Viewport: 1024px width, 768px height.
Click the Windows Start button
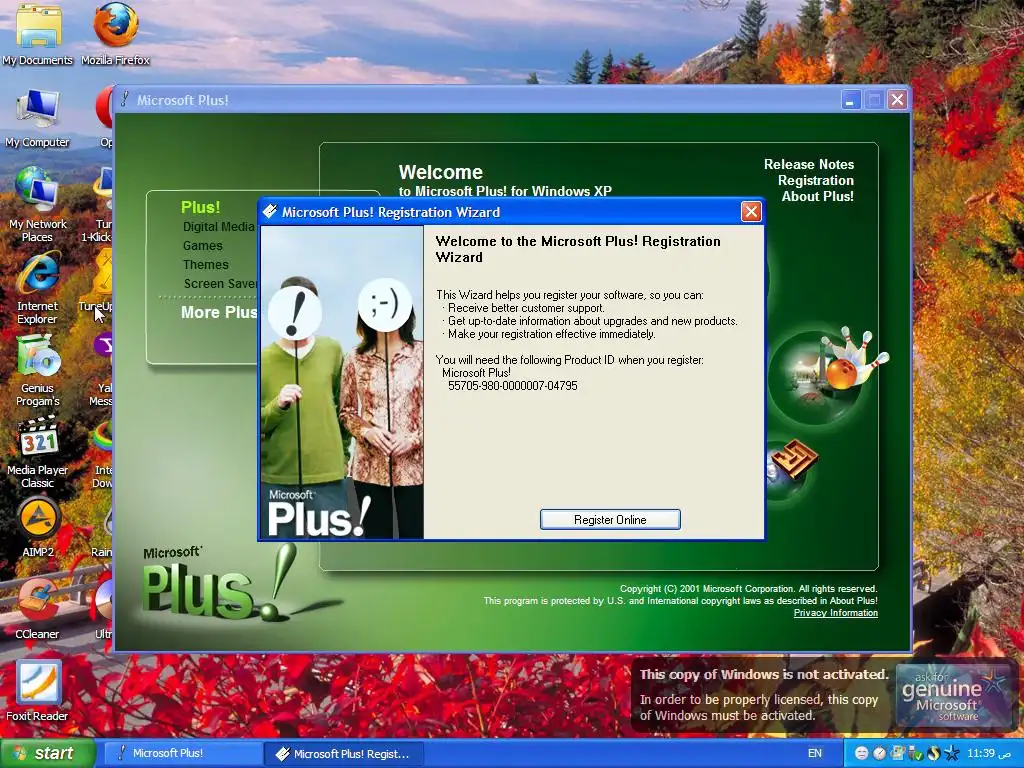[46, 754]
